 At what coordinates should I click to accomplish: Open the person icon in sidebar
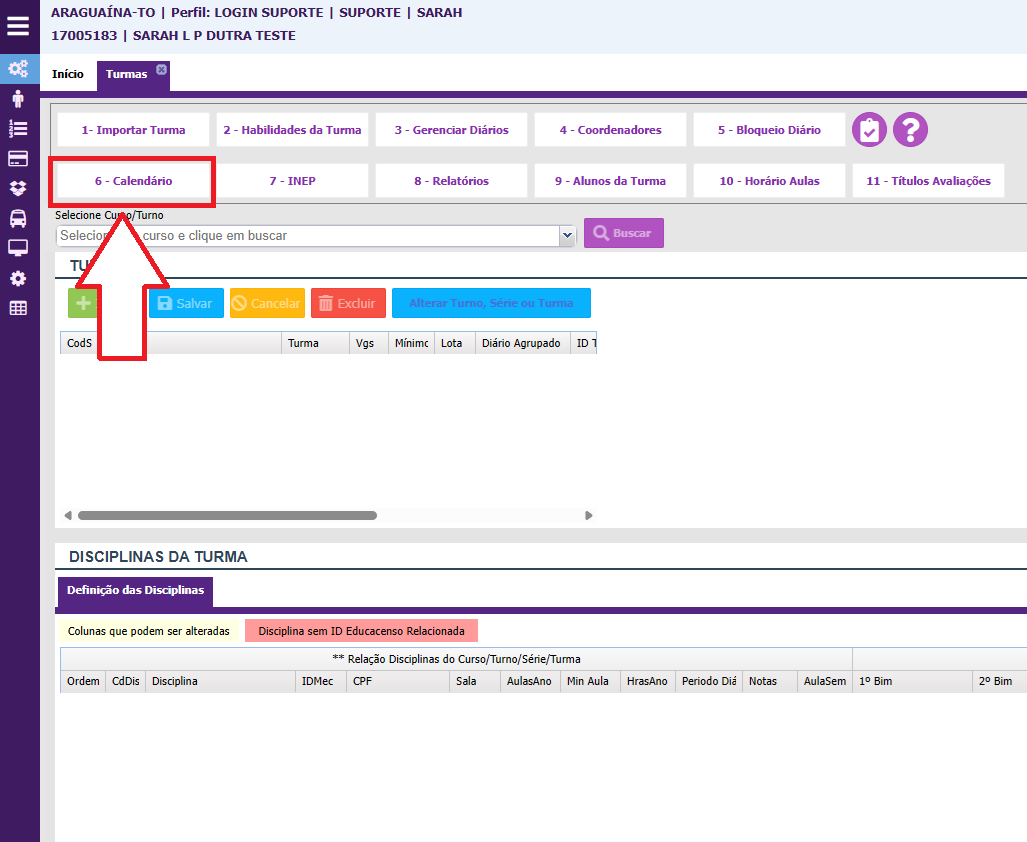pyautogui.click(x=18, y=99)
